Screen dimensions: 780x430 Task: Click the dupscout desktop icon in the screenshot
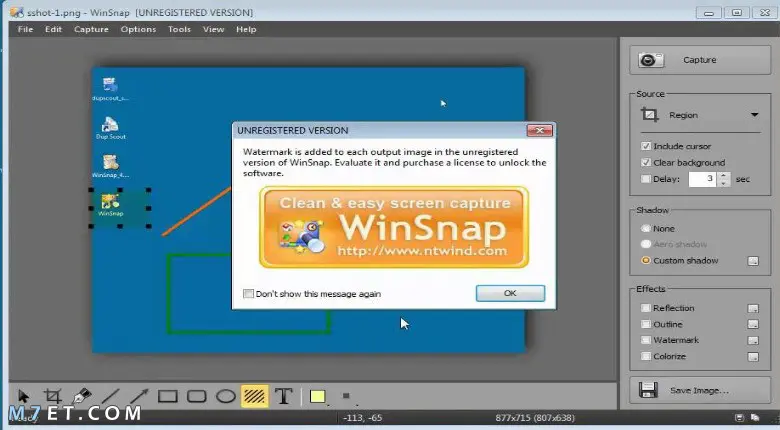(110, 89)
